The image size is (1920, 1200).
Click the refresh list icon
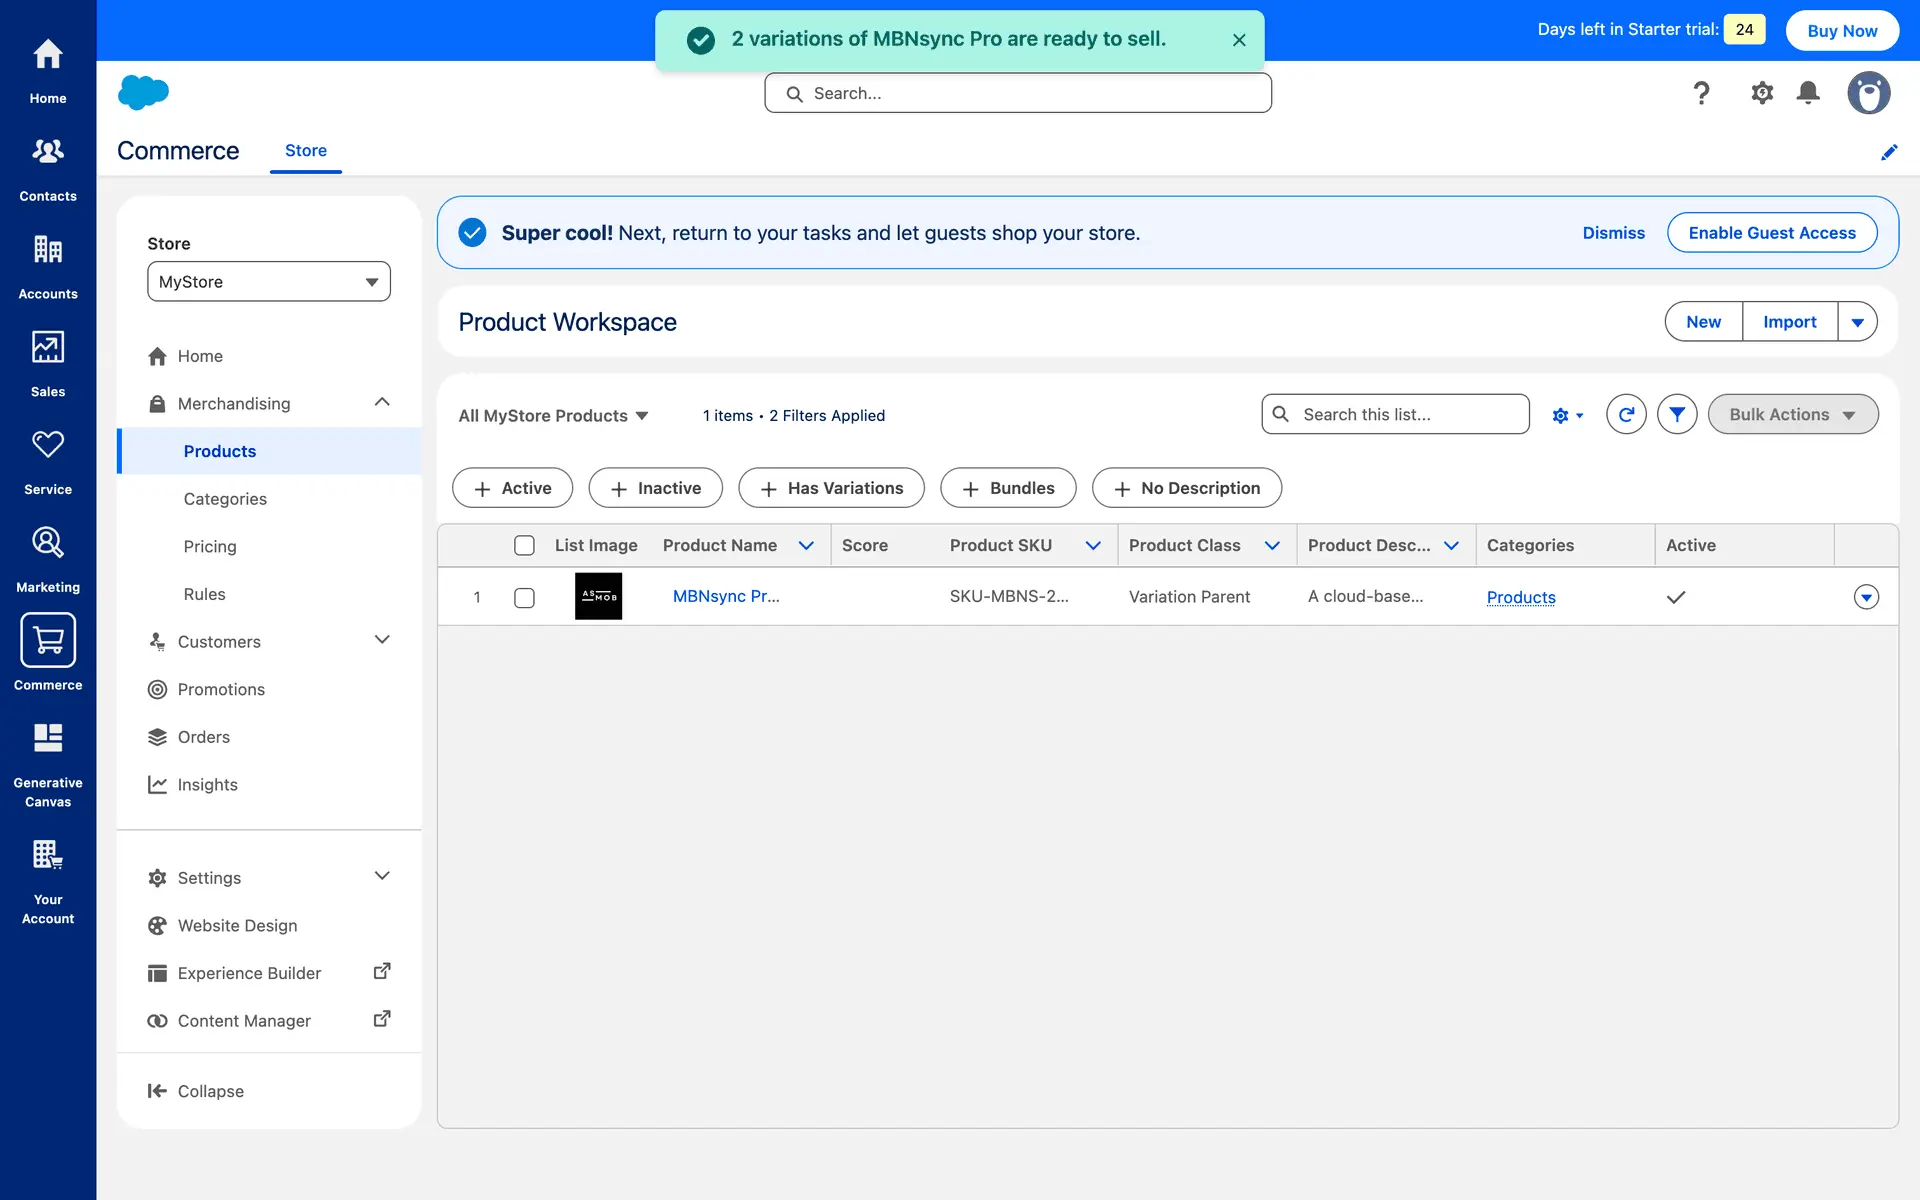coord(1626,414)
